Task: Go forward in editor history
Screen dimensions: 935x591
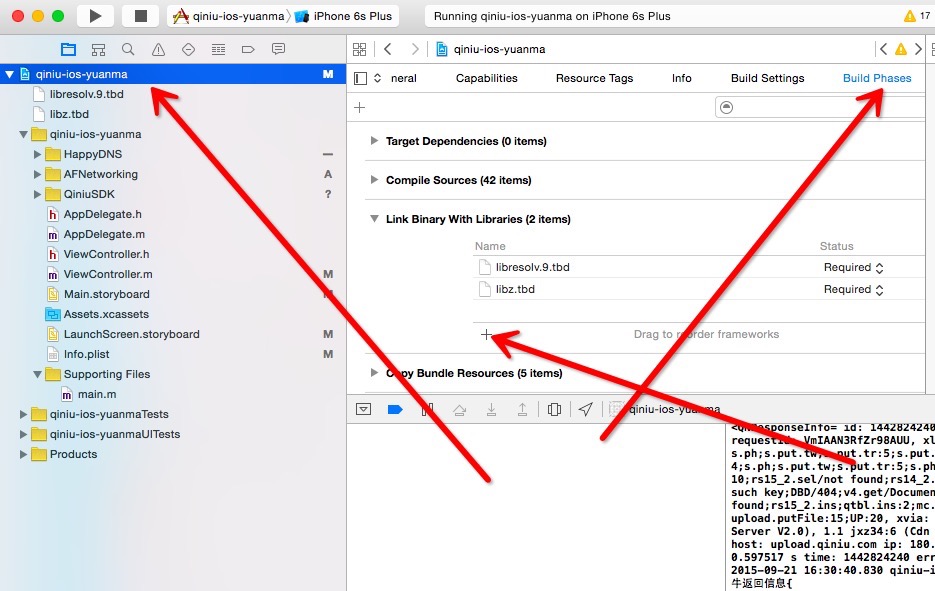Action: pos(414,49)
